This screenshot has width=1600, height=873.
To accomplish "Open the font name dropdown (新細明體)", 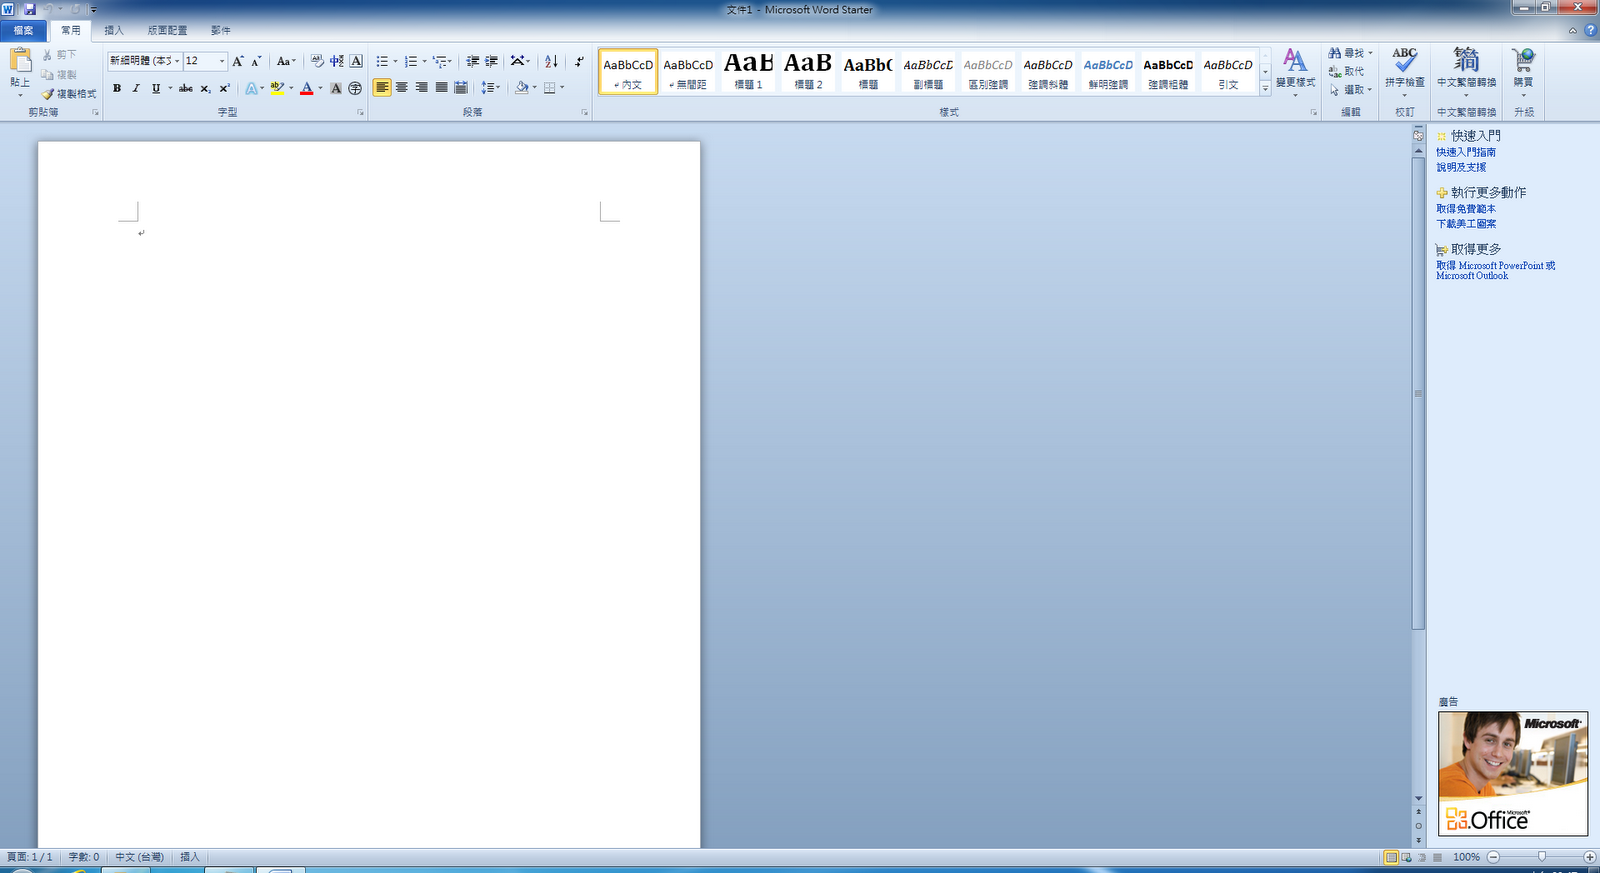I will (x=177, y=61).
